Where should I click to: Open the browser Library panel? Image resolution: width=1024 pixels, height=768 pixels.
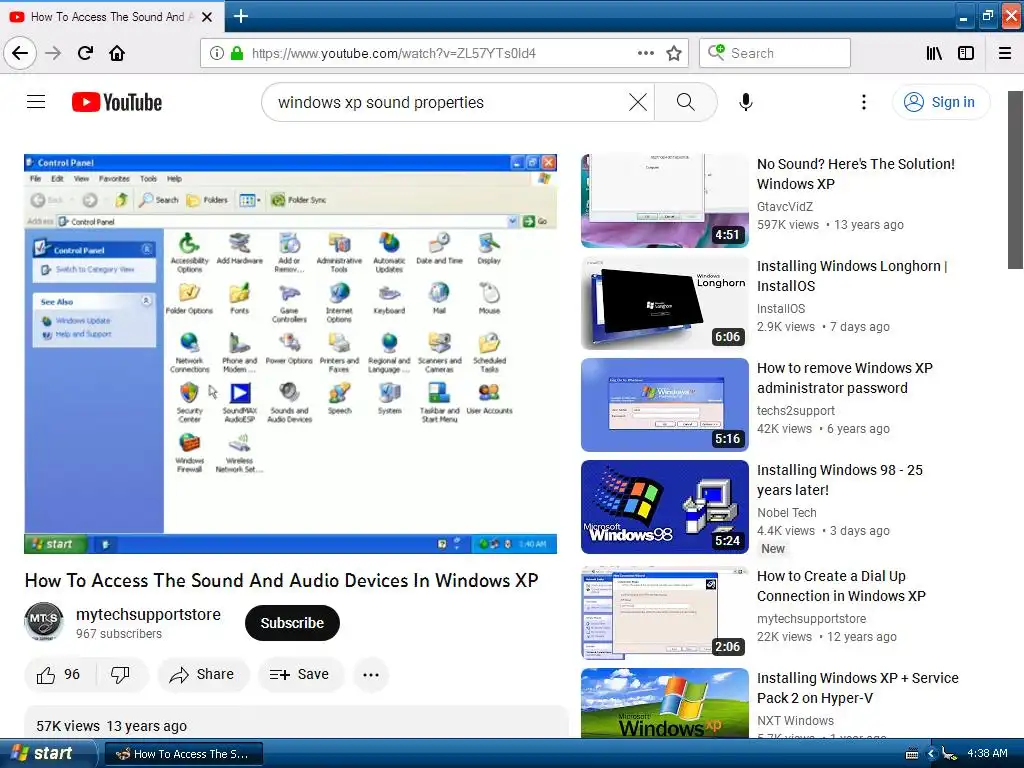click(x=934, y=53)
